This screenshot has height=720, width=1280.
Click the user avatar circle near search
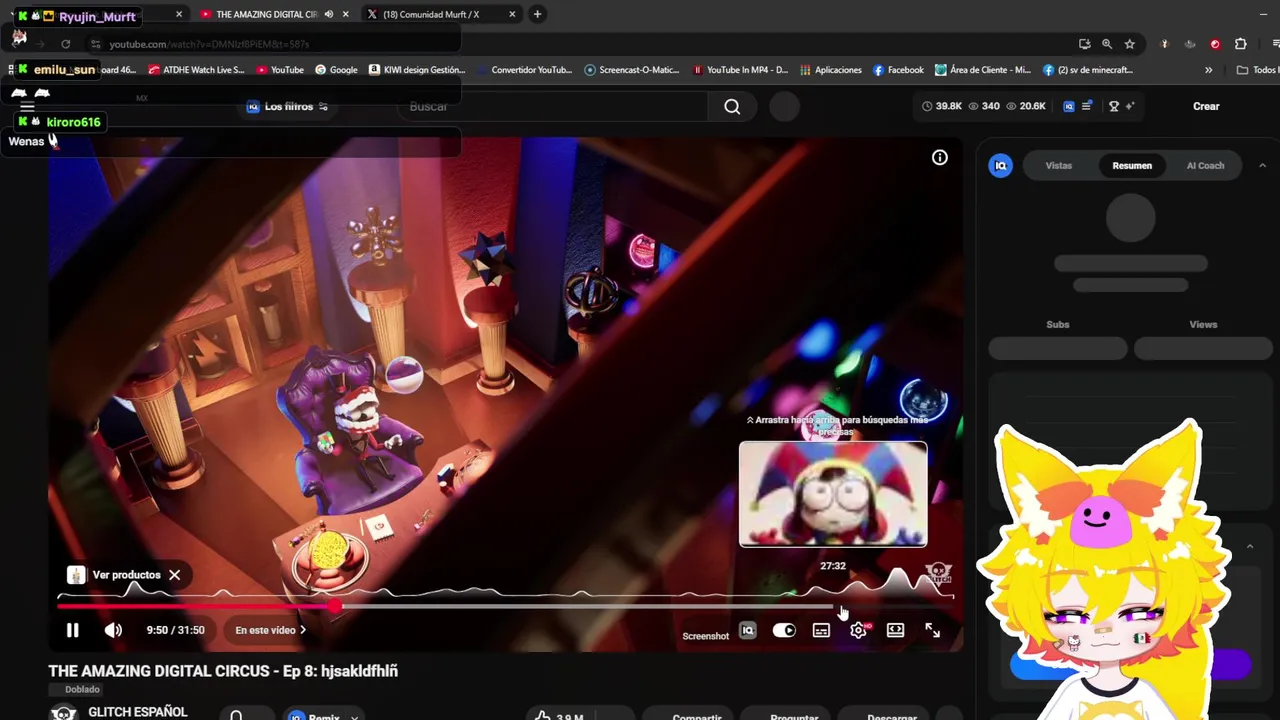pyautogui.click(x=785, y=106)
